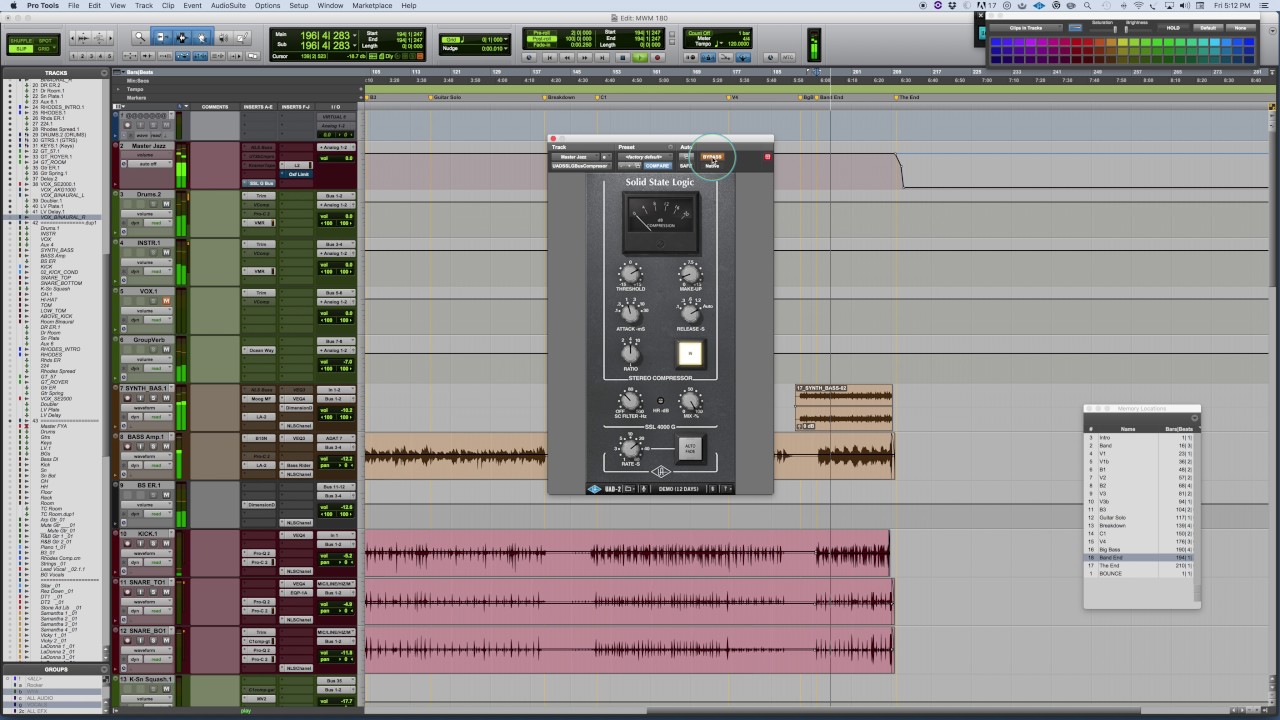Select zoom preset 3

pos(90,56)
